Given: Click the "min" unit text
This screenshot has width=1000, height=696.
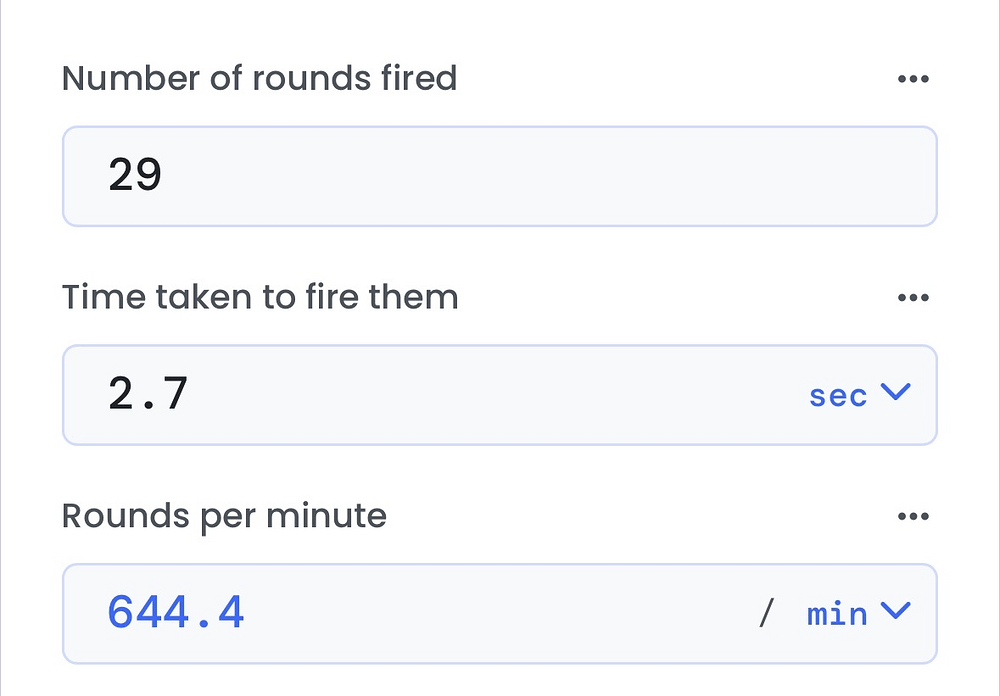Looking at the screenshot, I should (x=837, y=613).
